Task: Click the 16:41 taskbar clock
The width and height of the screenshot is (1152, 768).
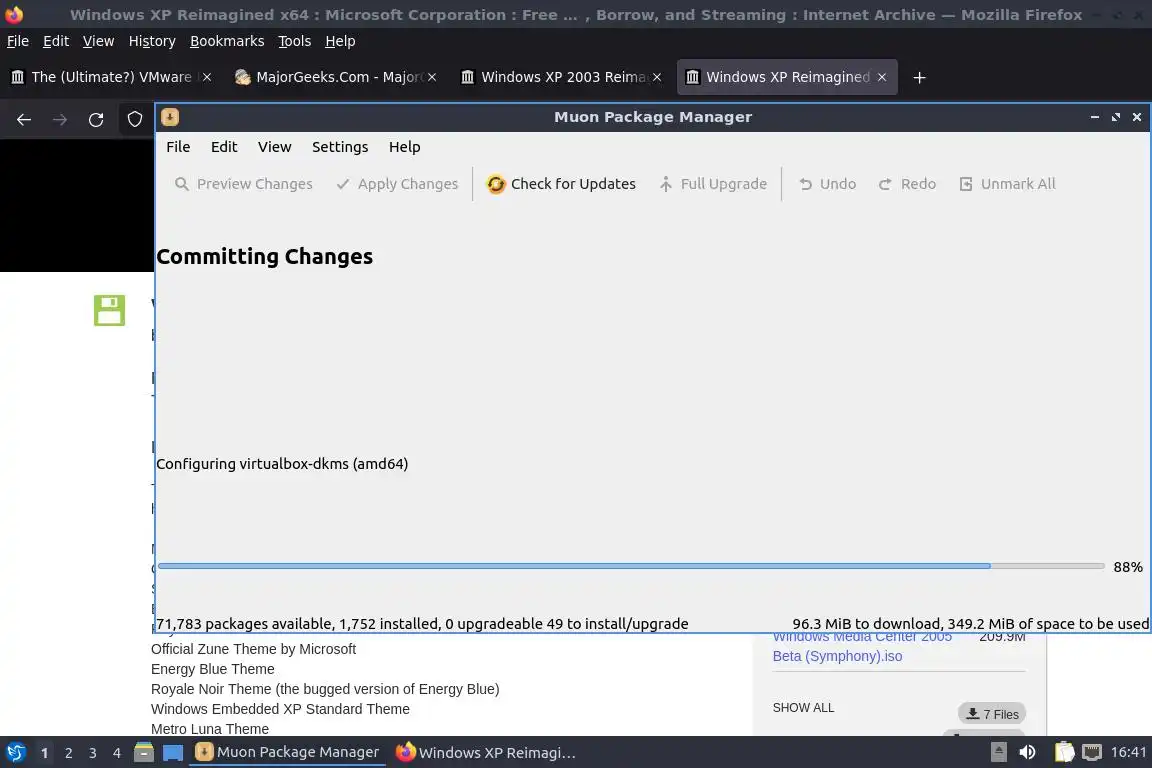Action: 1128,752
